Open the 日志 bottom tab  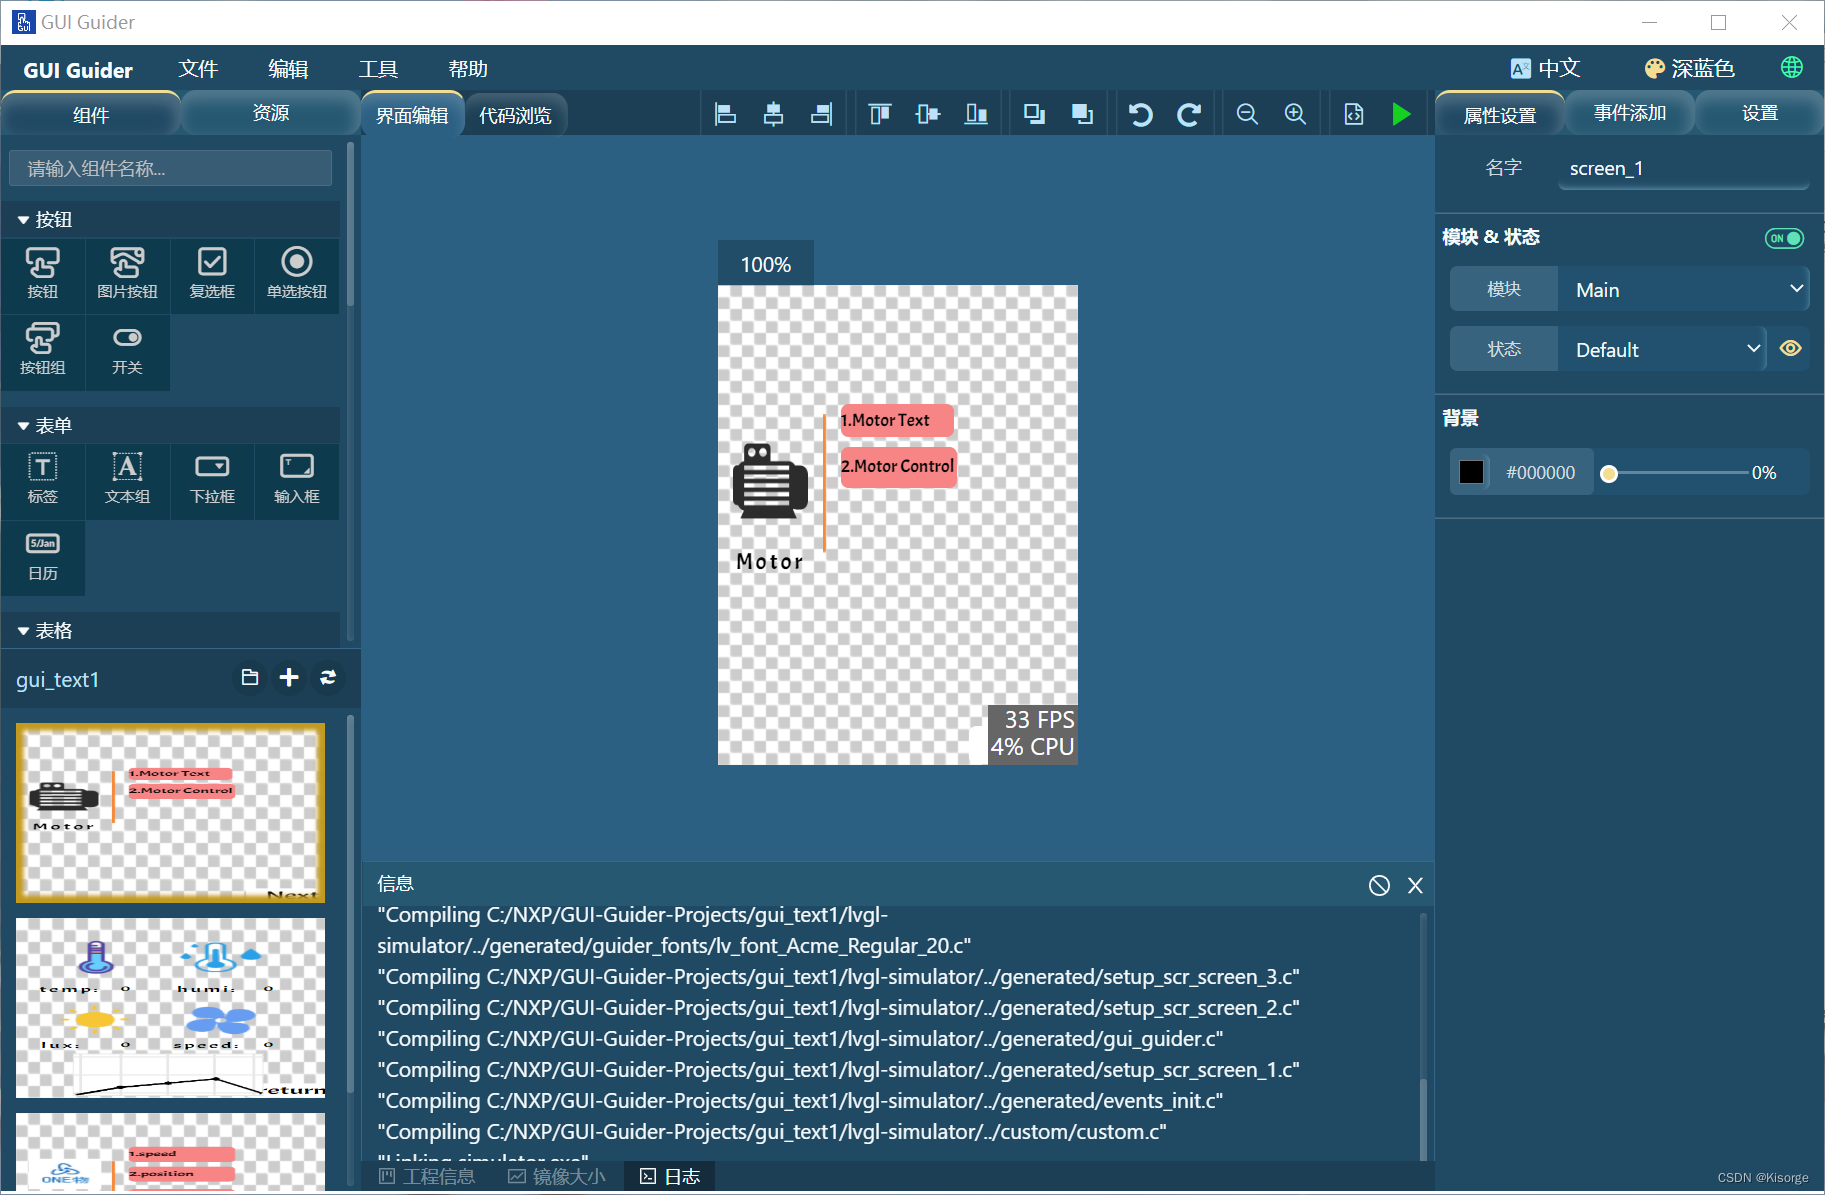click(x=670, y=1176)
